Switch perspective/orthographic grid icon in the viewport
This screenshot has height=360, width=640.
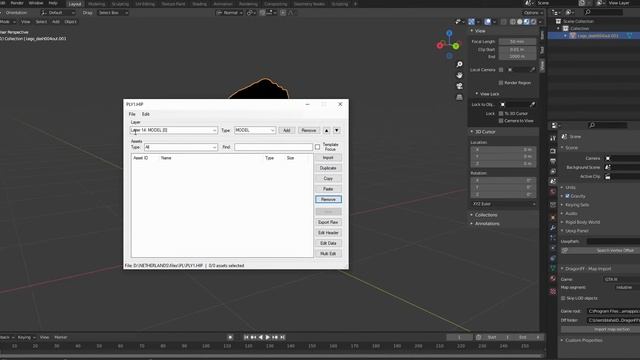[459, 97]
